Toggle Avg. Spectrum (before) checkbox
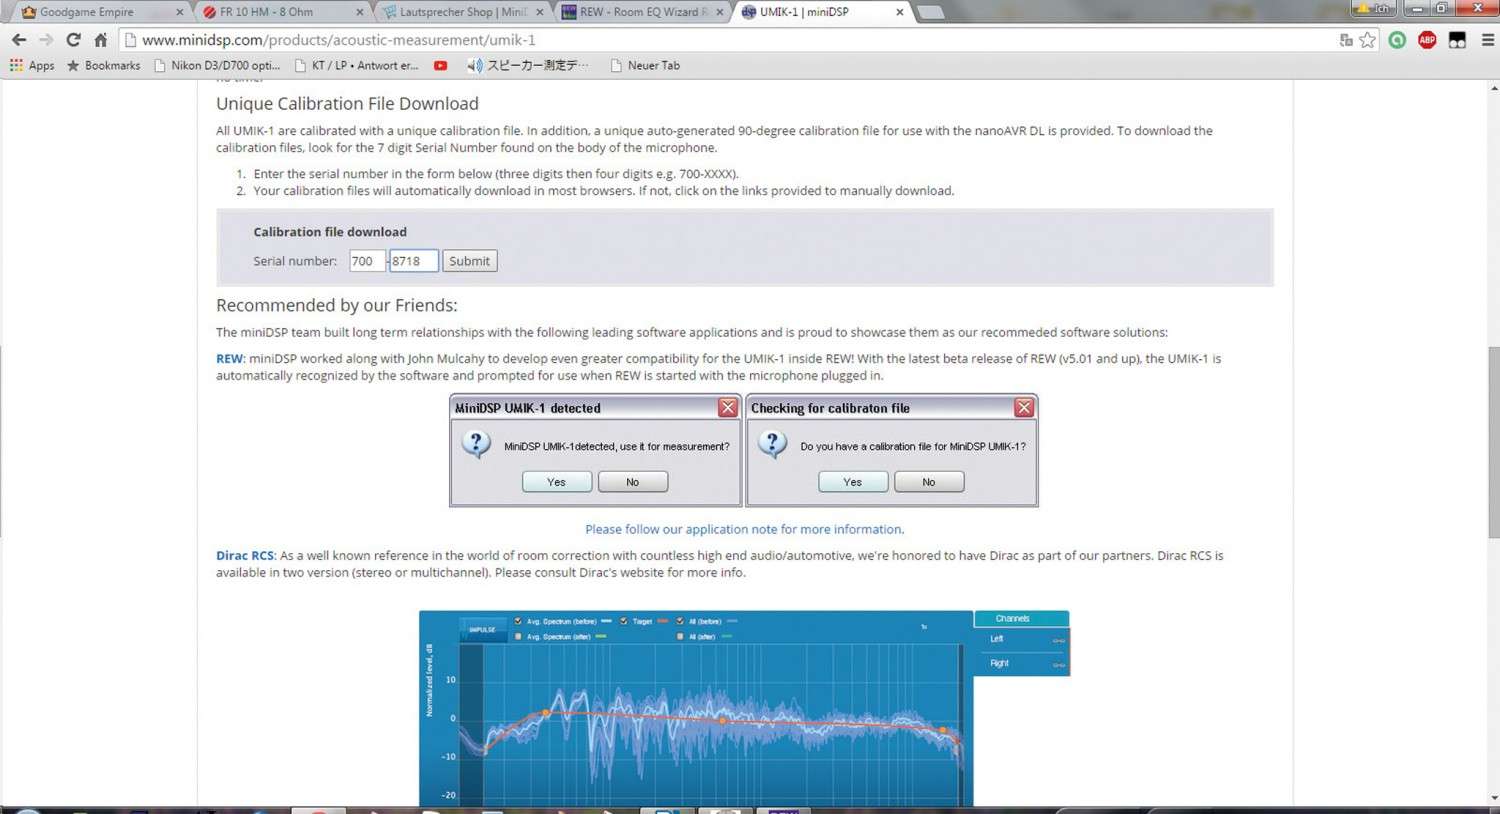Screen dimensions: 1500x814 click(x=518, y=621)
